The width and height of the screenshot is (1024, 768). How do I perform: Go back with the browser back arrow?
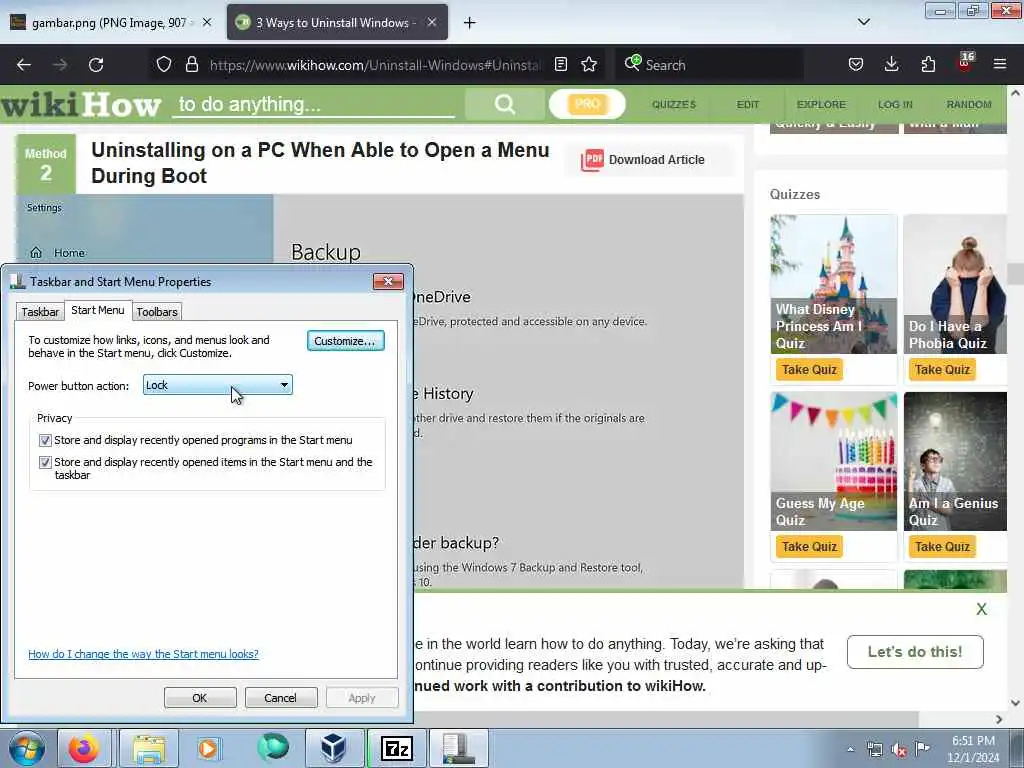tap(24, 65)
